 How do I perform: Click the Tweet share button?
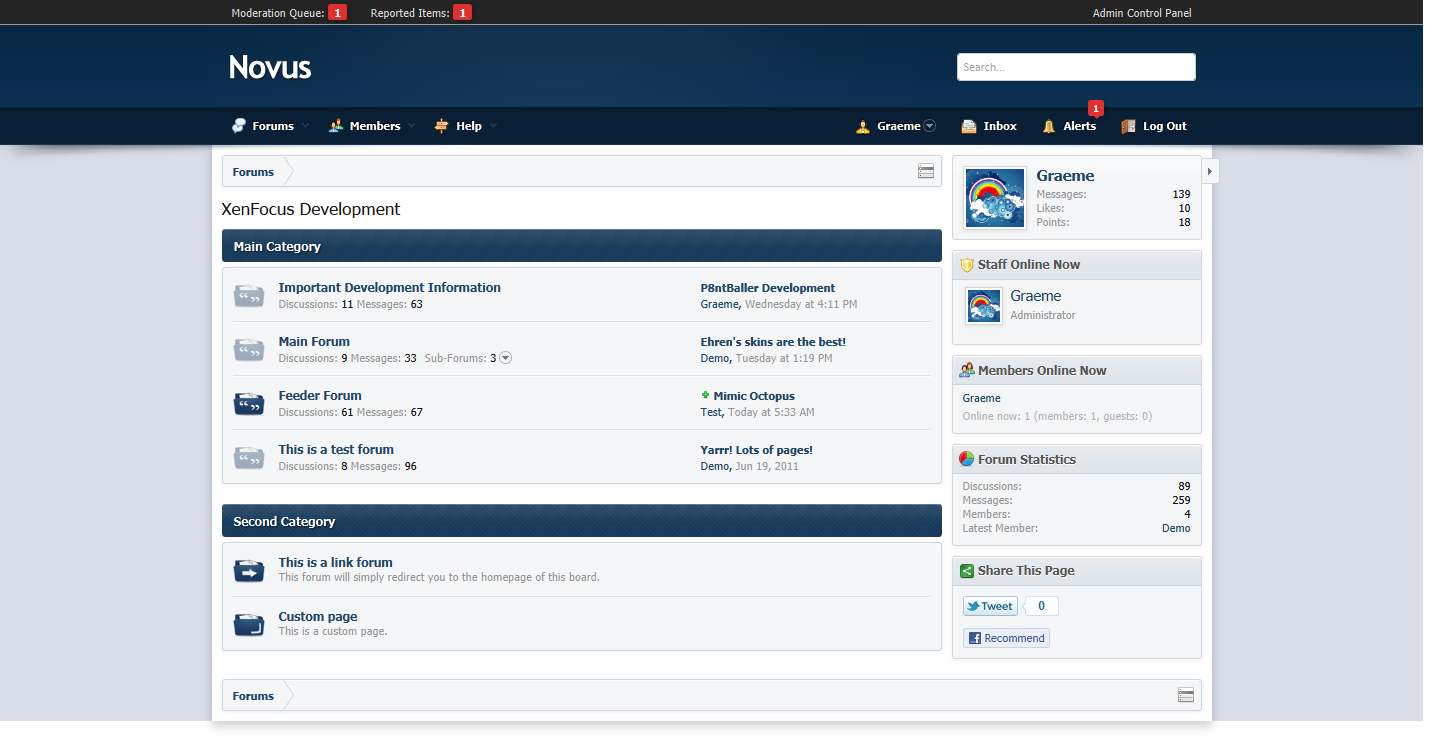point(990,606)
